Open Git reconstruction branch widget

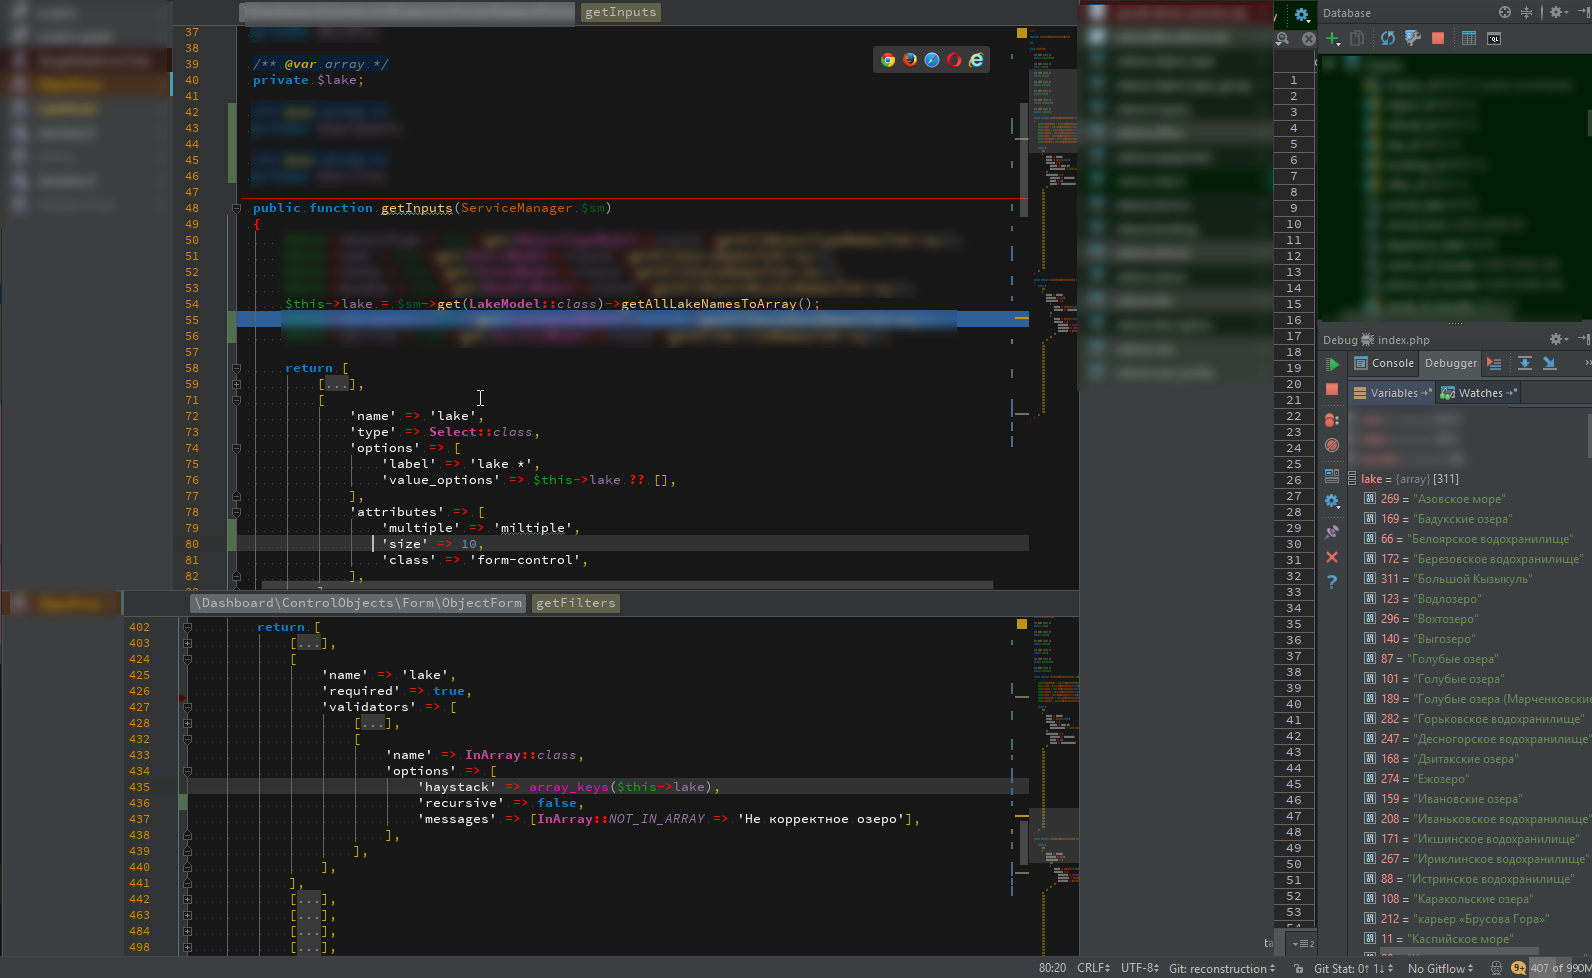click(x=1222, y=968)
